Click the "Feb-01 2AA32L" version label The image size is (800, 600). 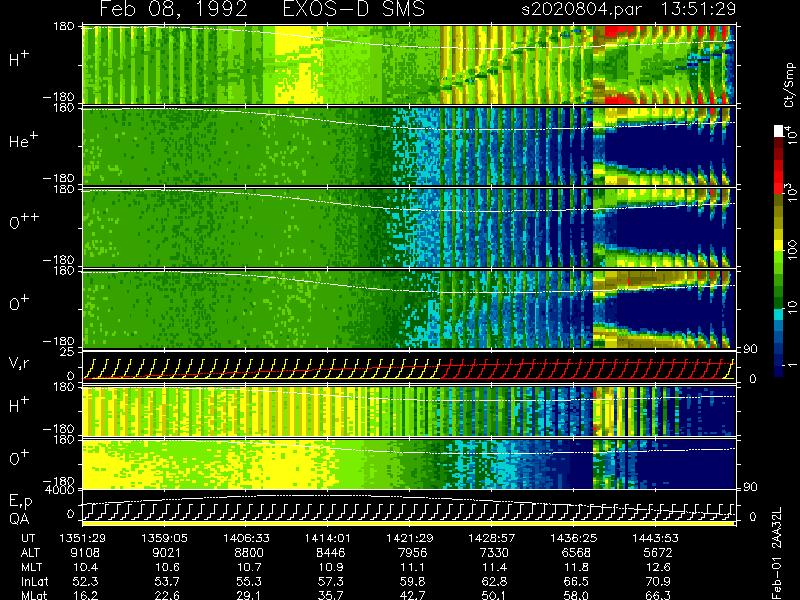777,553
